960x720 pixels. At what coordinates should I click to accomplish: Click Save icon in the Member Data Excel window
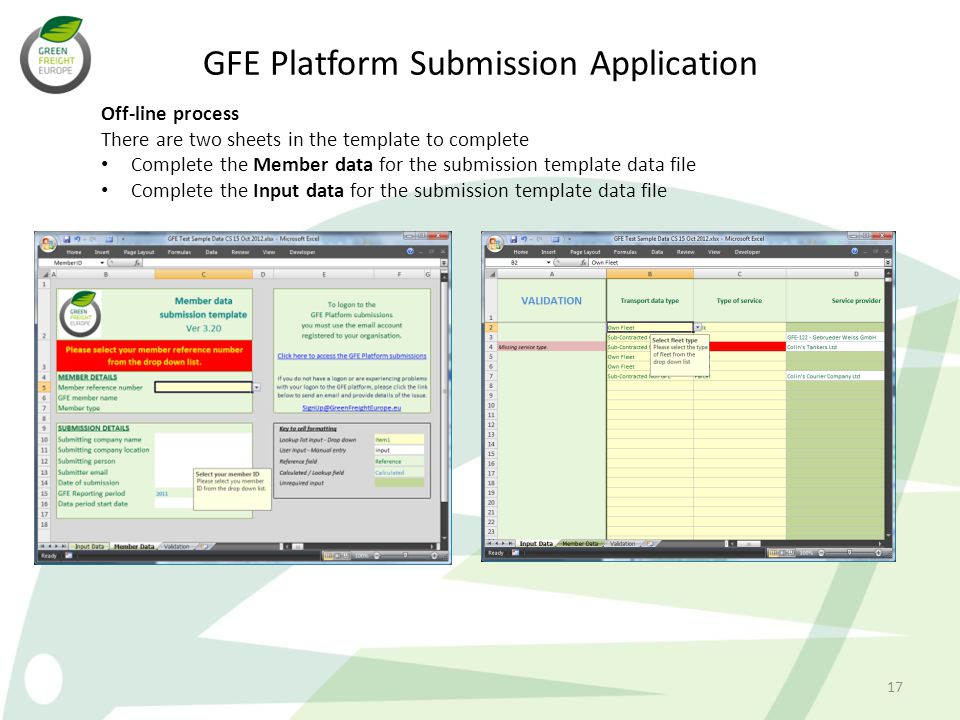pos(67,239)
